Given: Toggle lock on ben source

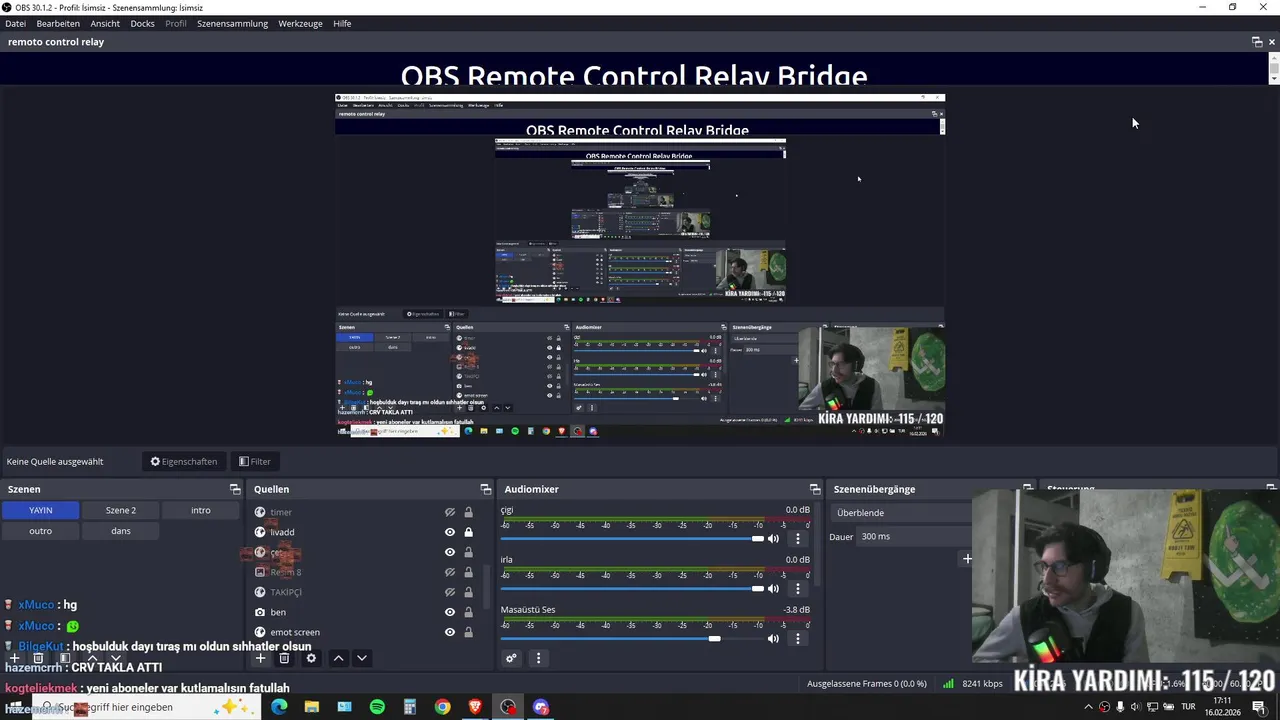Looking at the screenshot, I should coord(468,612).
